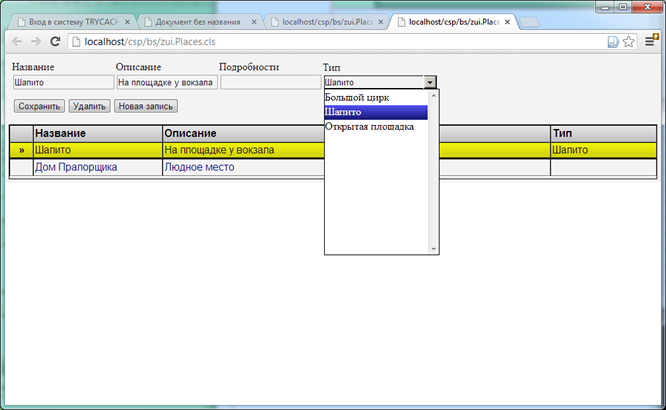Click the Сохранить button
This screenshot has width=666, height=410.
click(x=39, y=106)
